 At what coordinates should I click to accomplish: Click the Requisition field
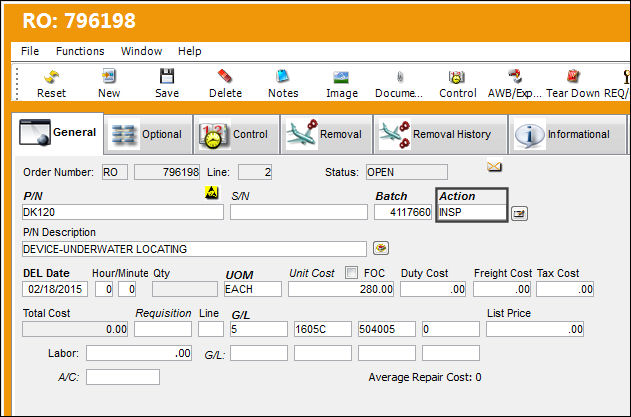point(163,329)
